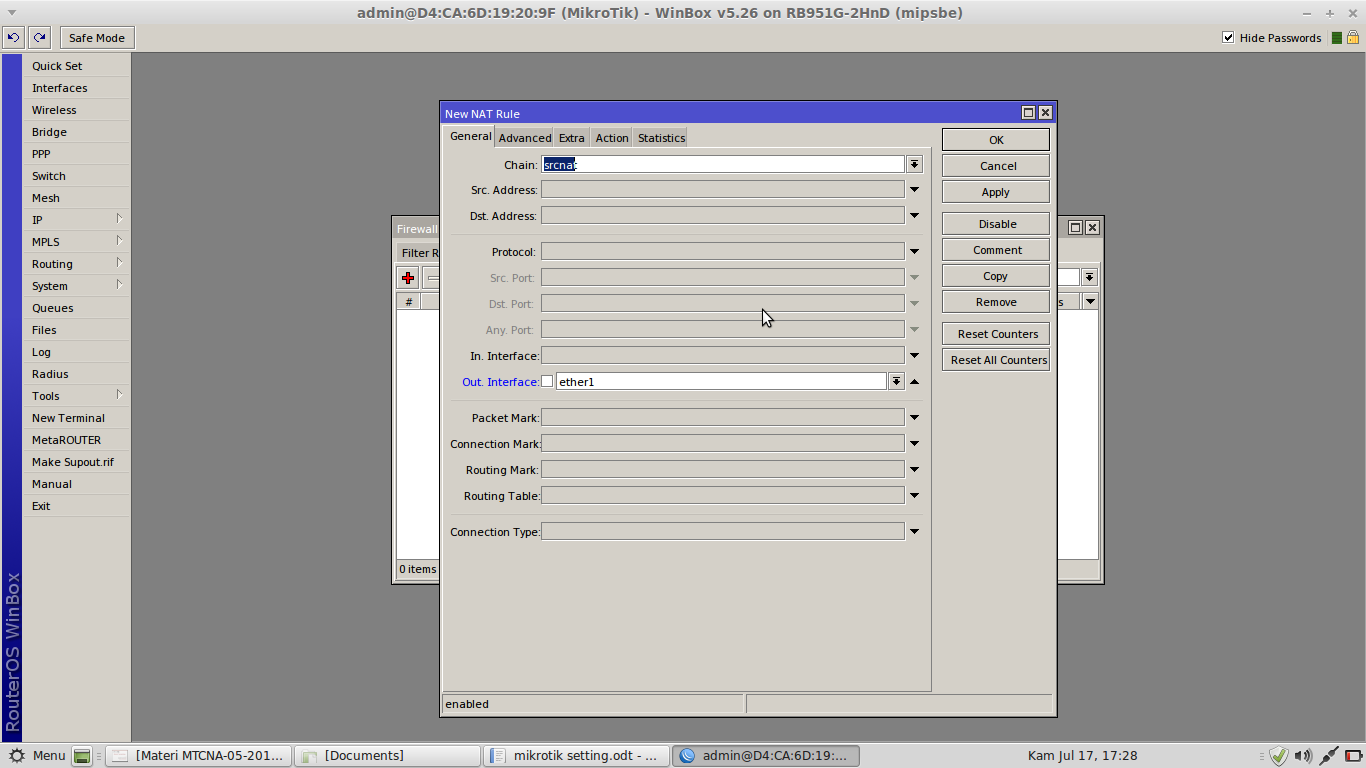Screen dimensions: 1366x768
Task: Expand the Routing Table field
Action: [x=914, y=495]
